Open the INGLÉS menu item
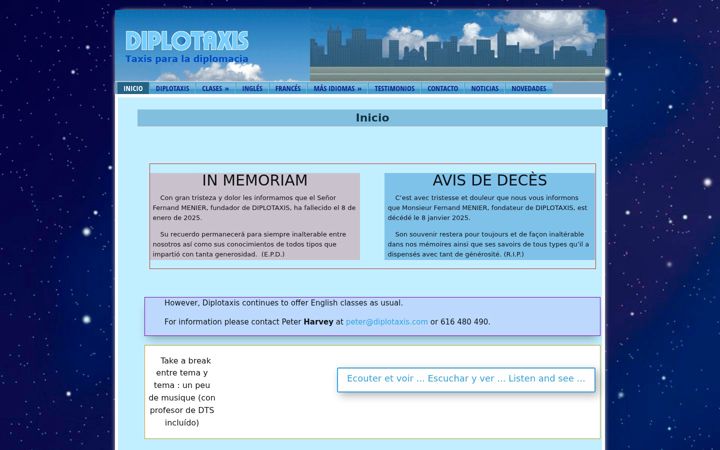The width and height of the screenshot is (720, 450). coord(252,88)
